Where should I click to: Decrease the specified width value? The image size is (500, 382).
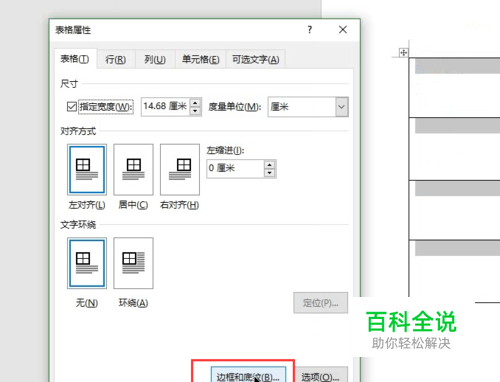[196, 111]
